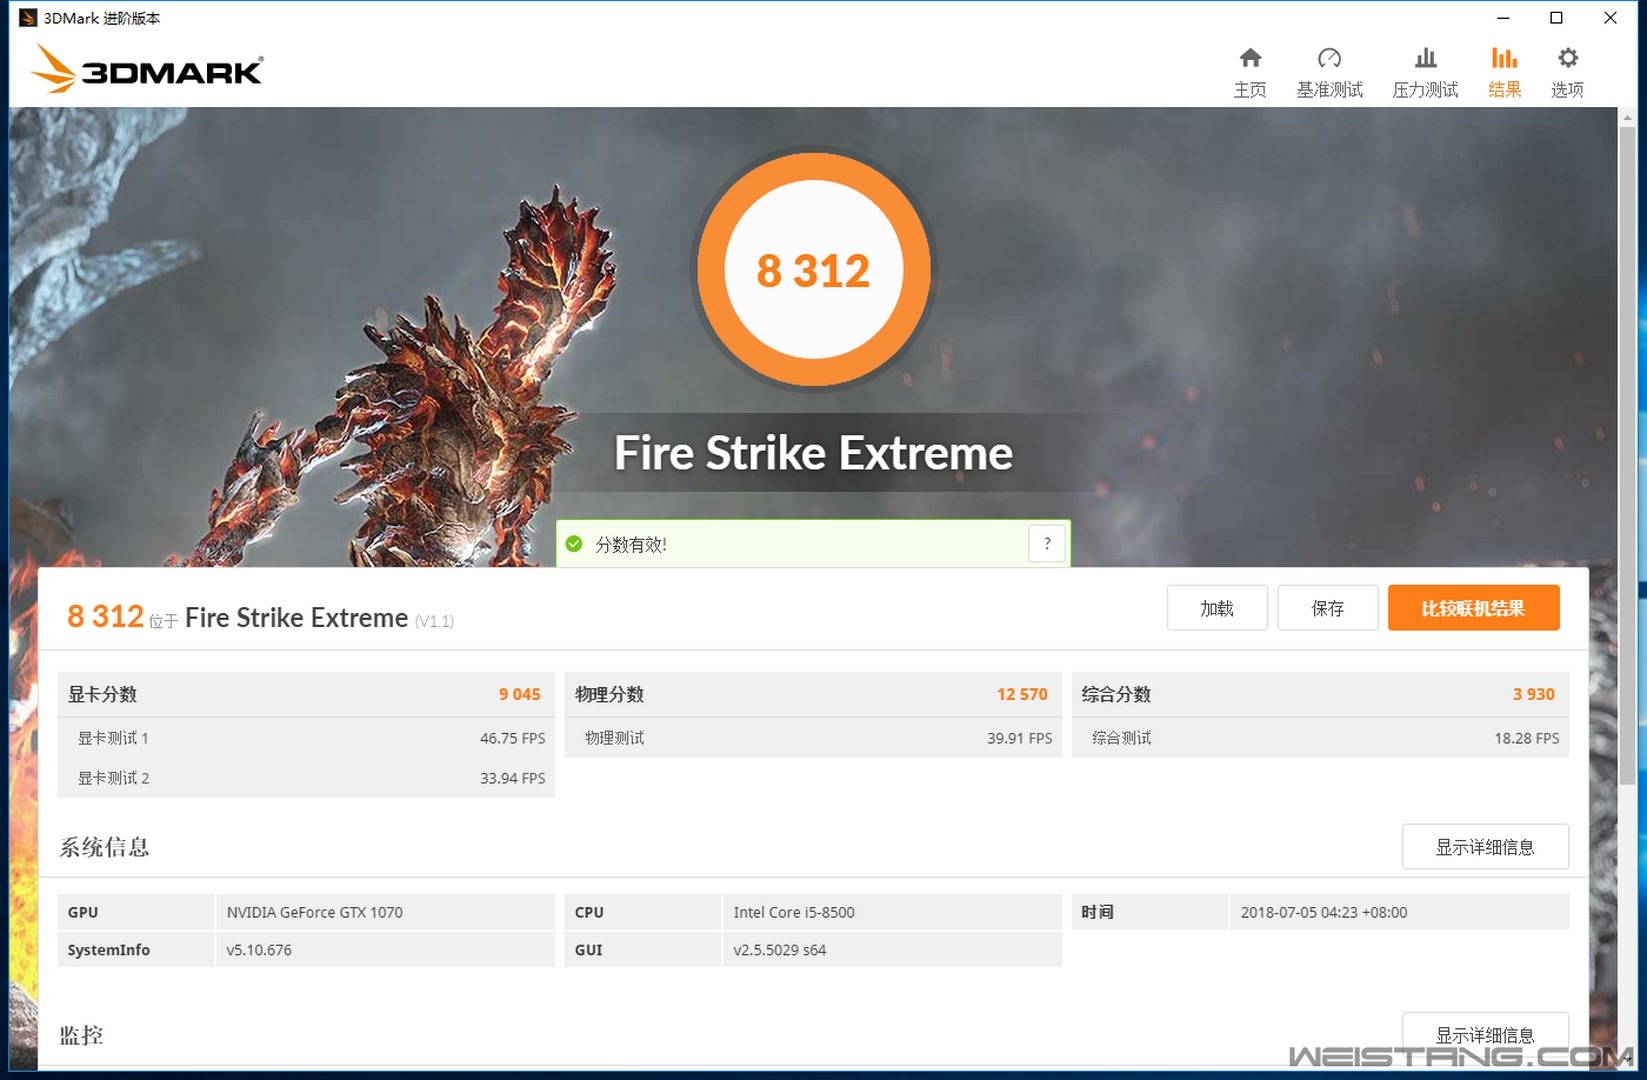Minimize the 3DMark window
The width and height of the screenshot is (1647, 1080).
[x=1503, y=18]
